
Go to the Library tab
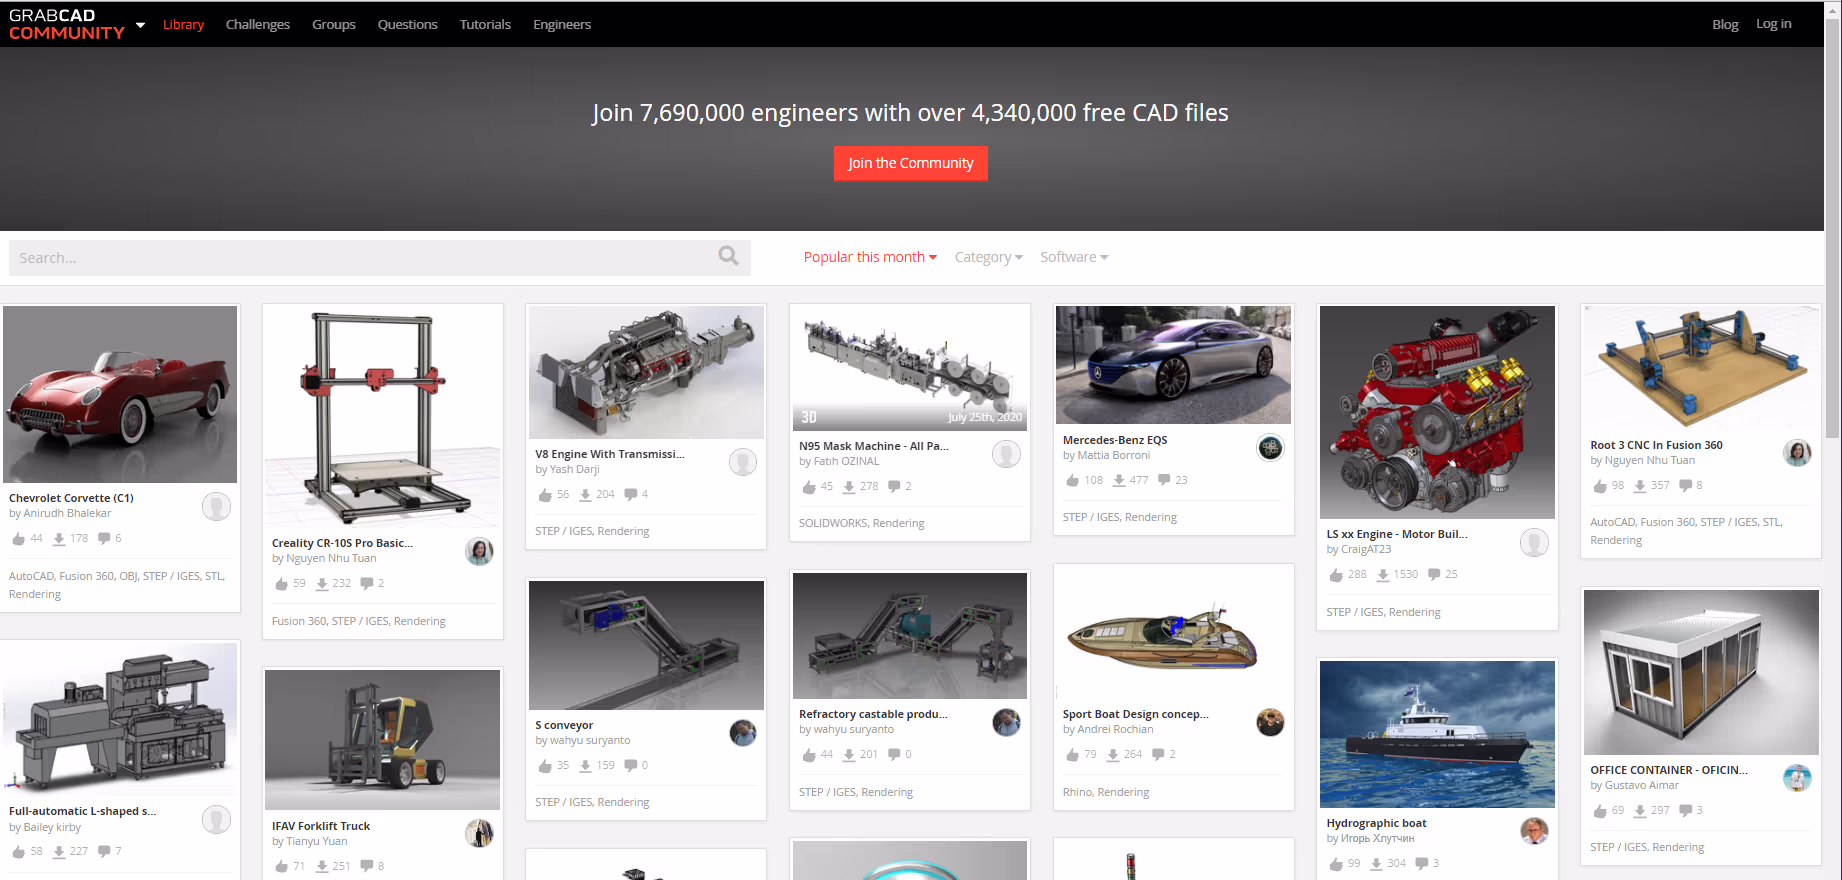(183, 25)
